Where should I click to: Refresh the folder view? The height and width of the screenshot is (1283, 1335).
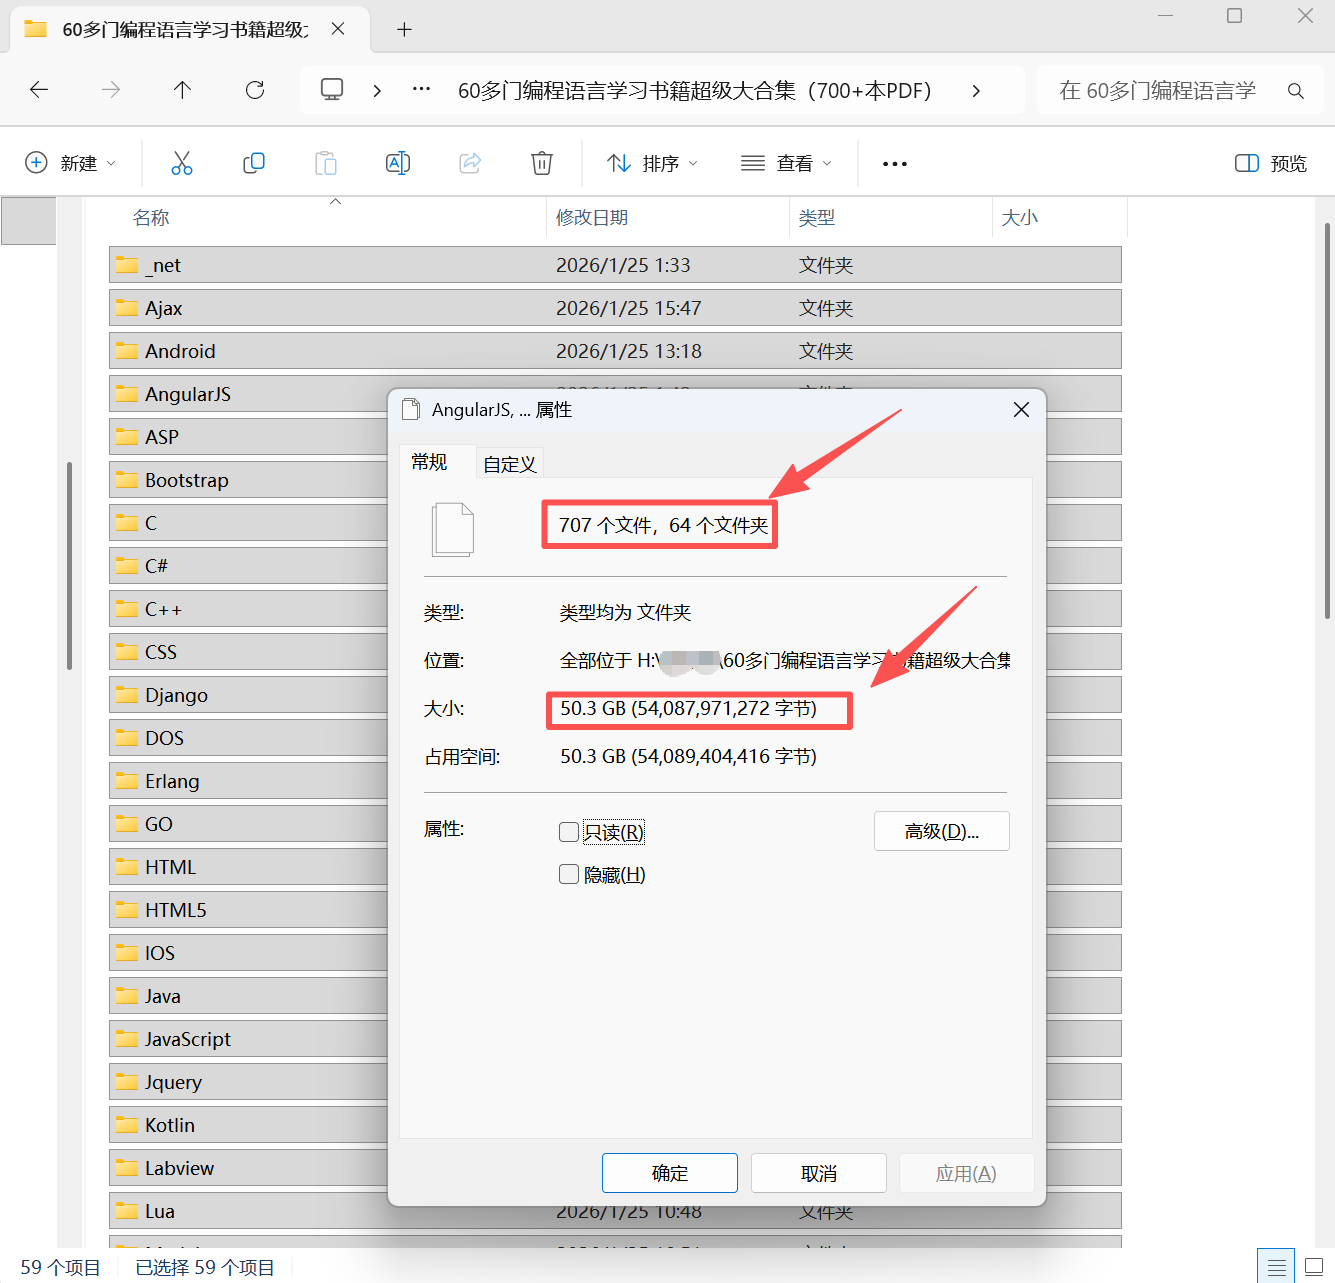click(x=255, y=90)
